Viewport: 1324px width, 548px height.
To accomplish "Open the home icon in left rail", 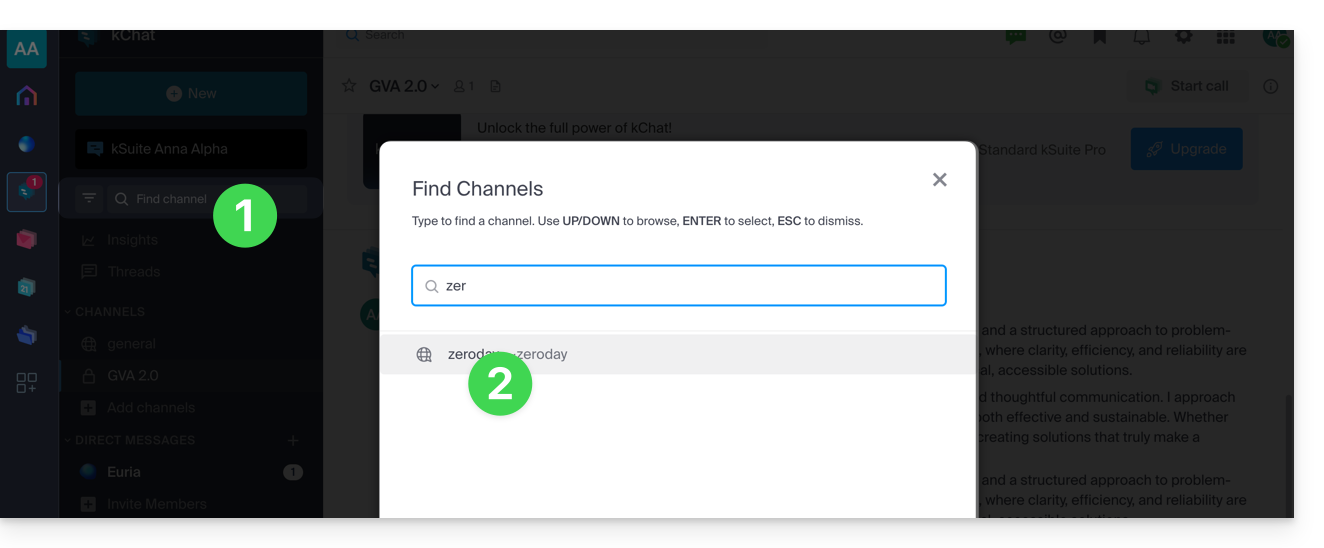I will tap(27, 96).
